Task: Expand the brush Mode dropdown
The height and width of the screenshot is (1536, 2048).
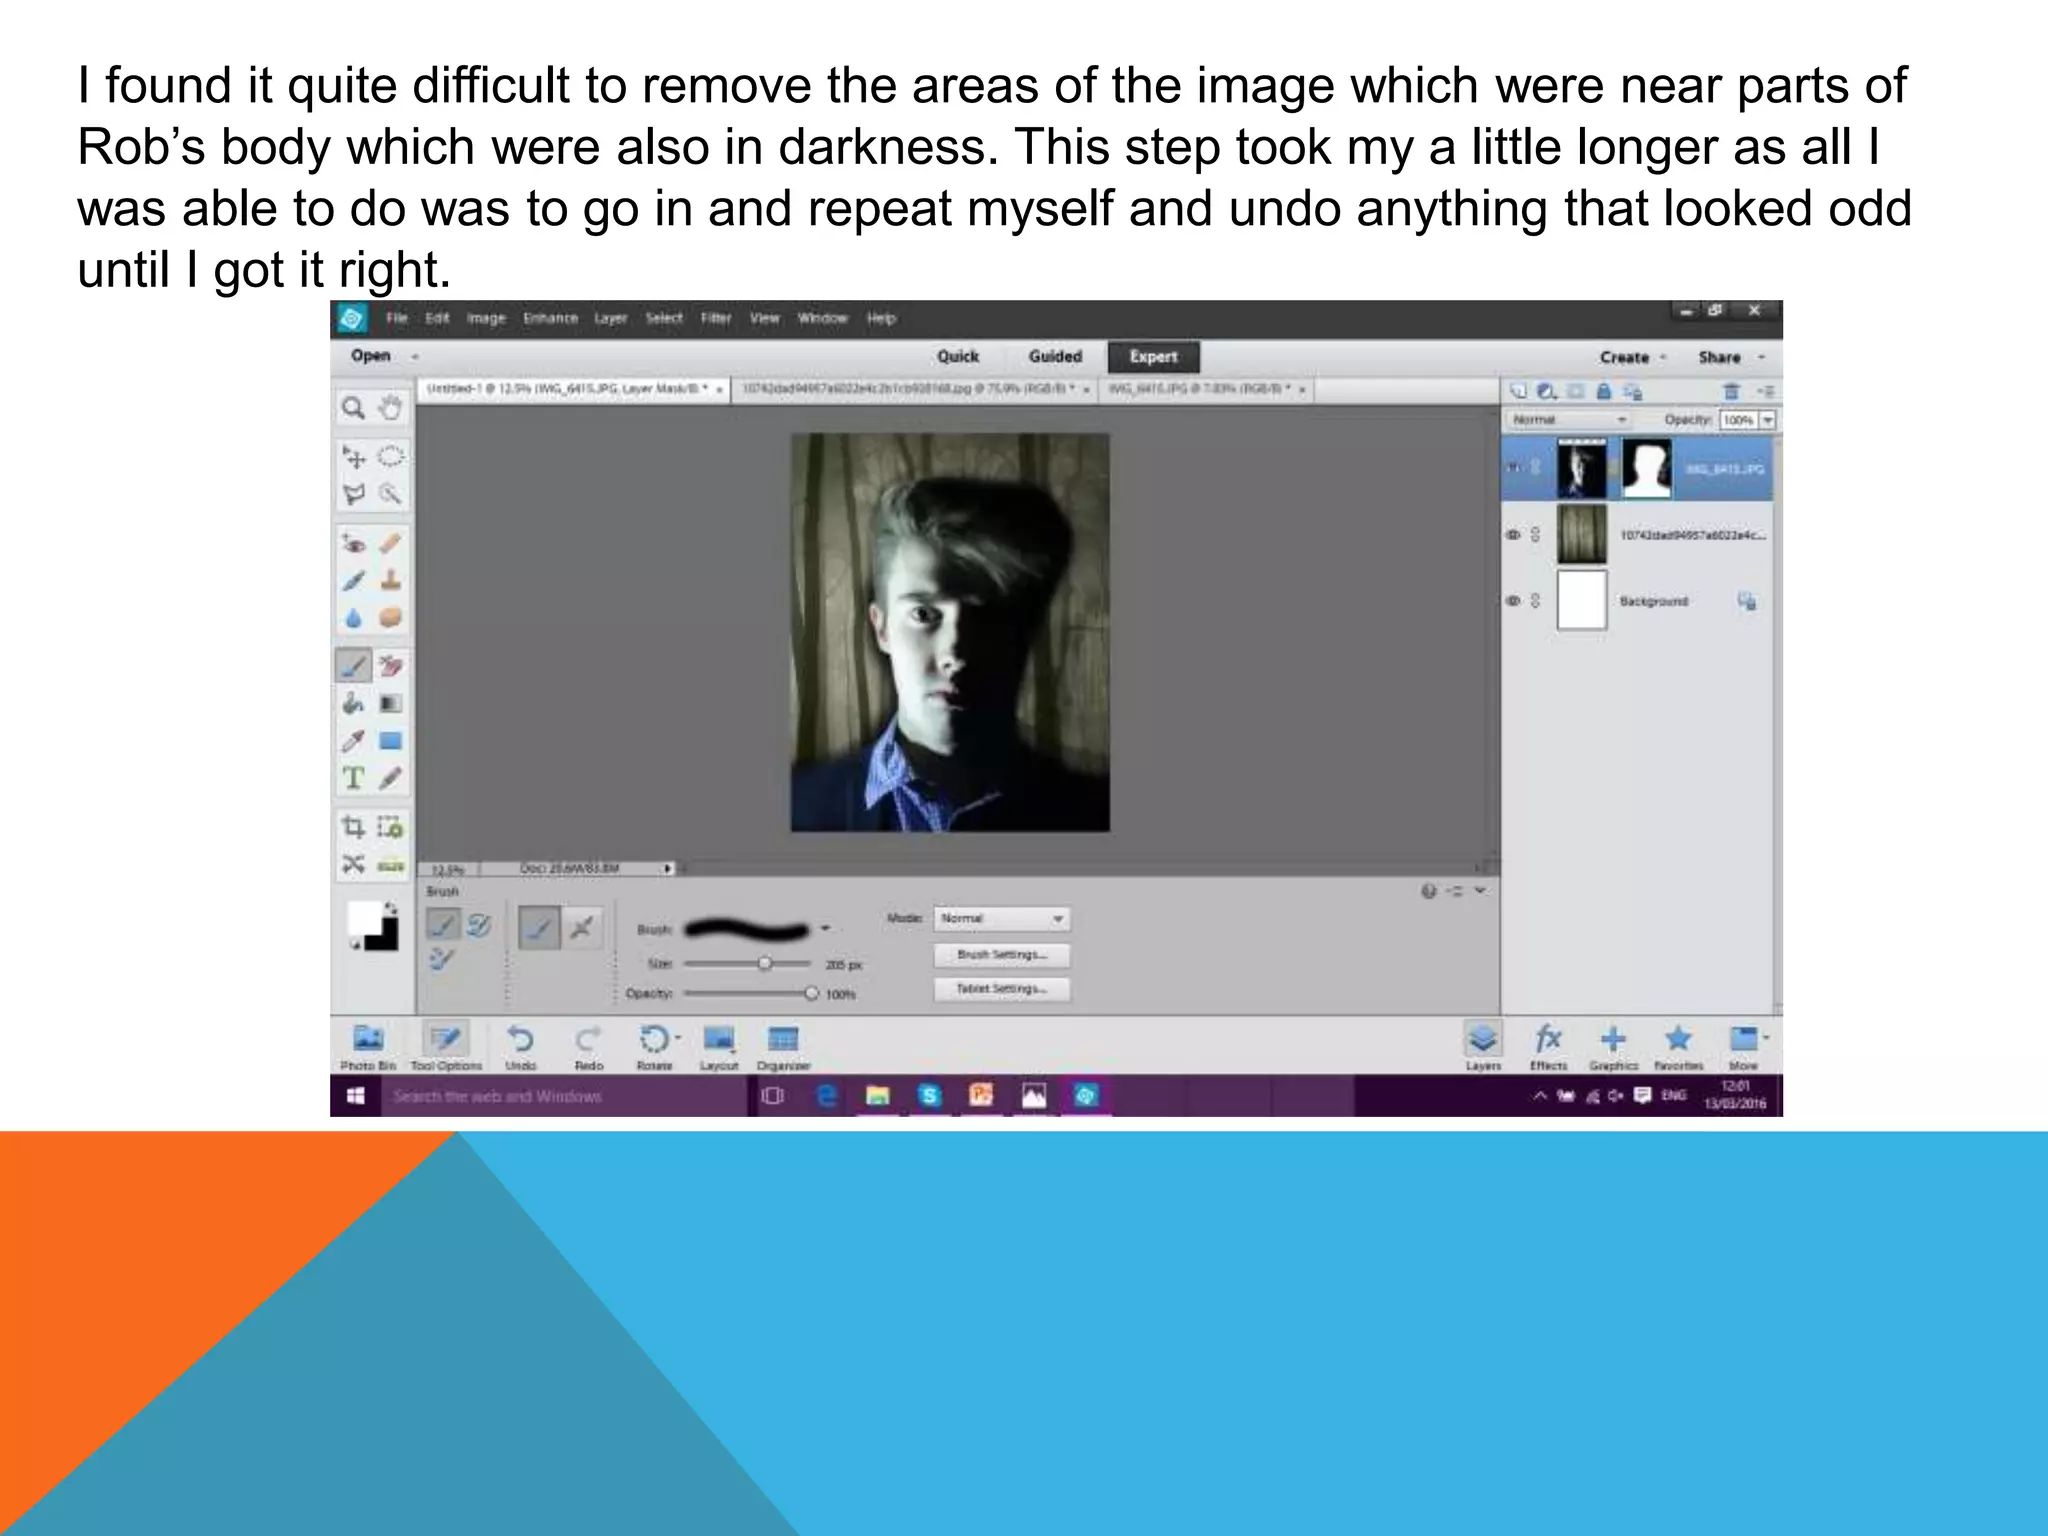Action: click(1000, 918)
